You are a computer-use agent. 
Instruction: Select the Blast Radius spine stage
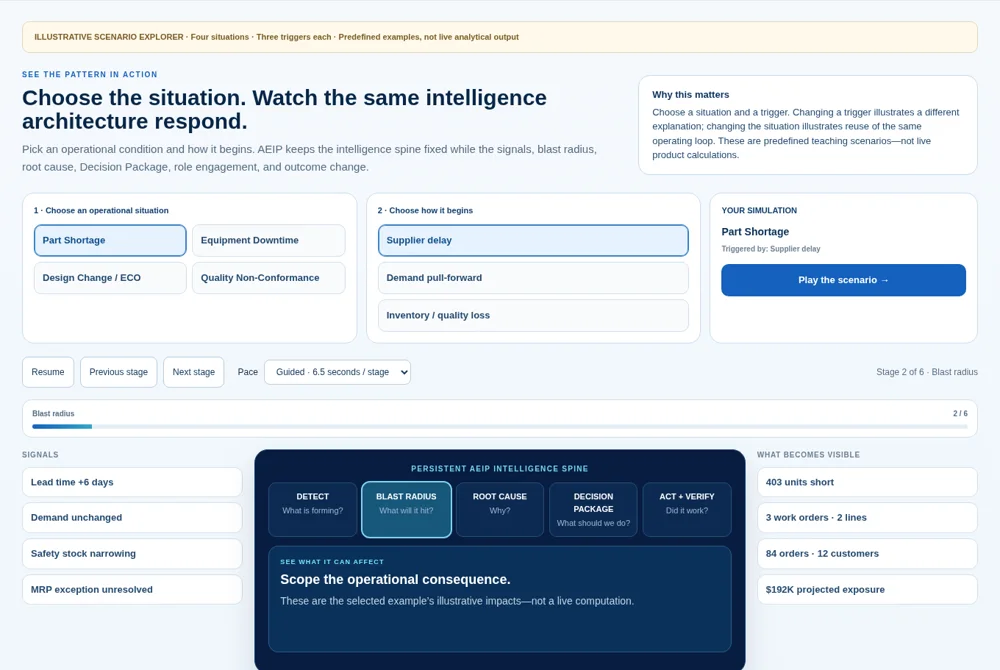click(x=406, y=509)
